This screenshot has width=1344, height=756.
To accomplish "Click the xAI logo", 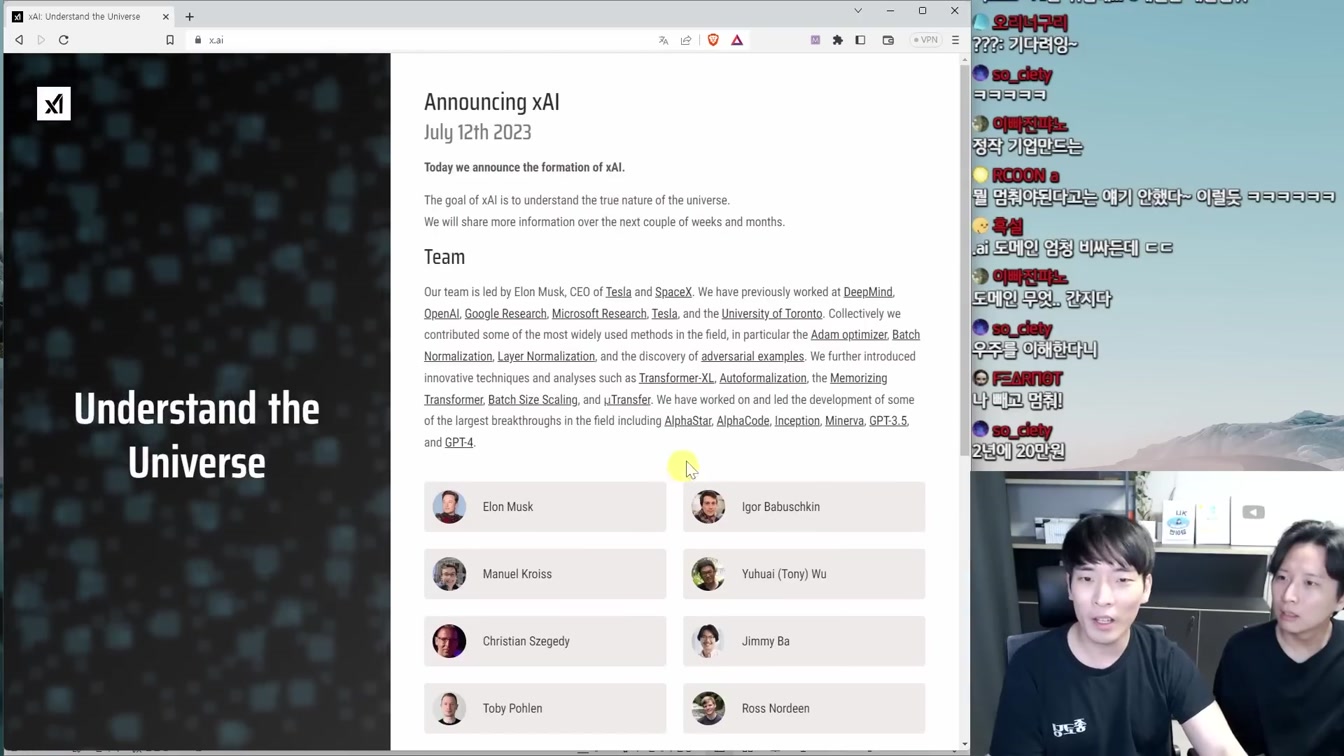I will click(x=54, y=104).
